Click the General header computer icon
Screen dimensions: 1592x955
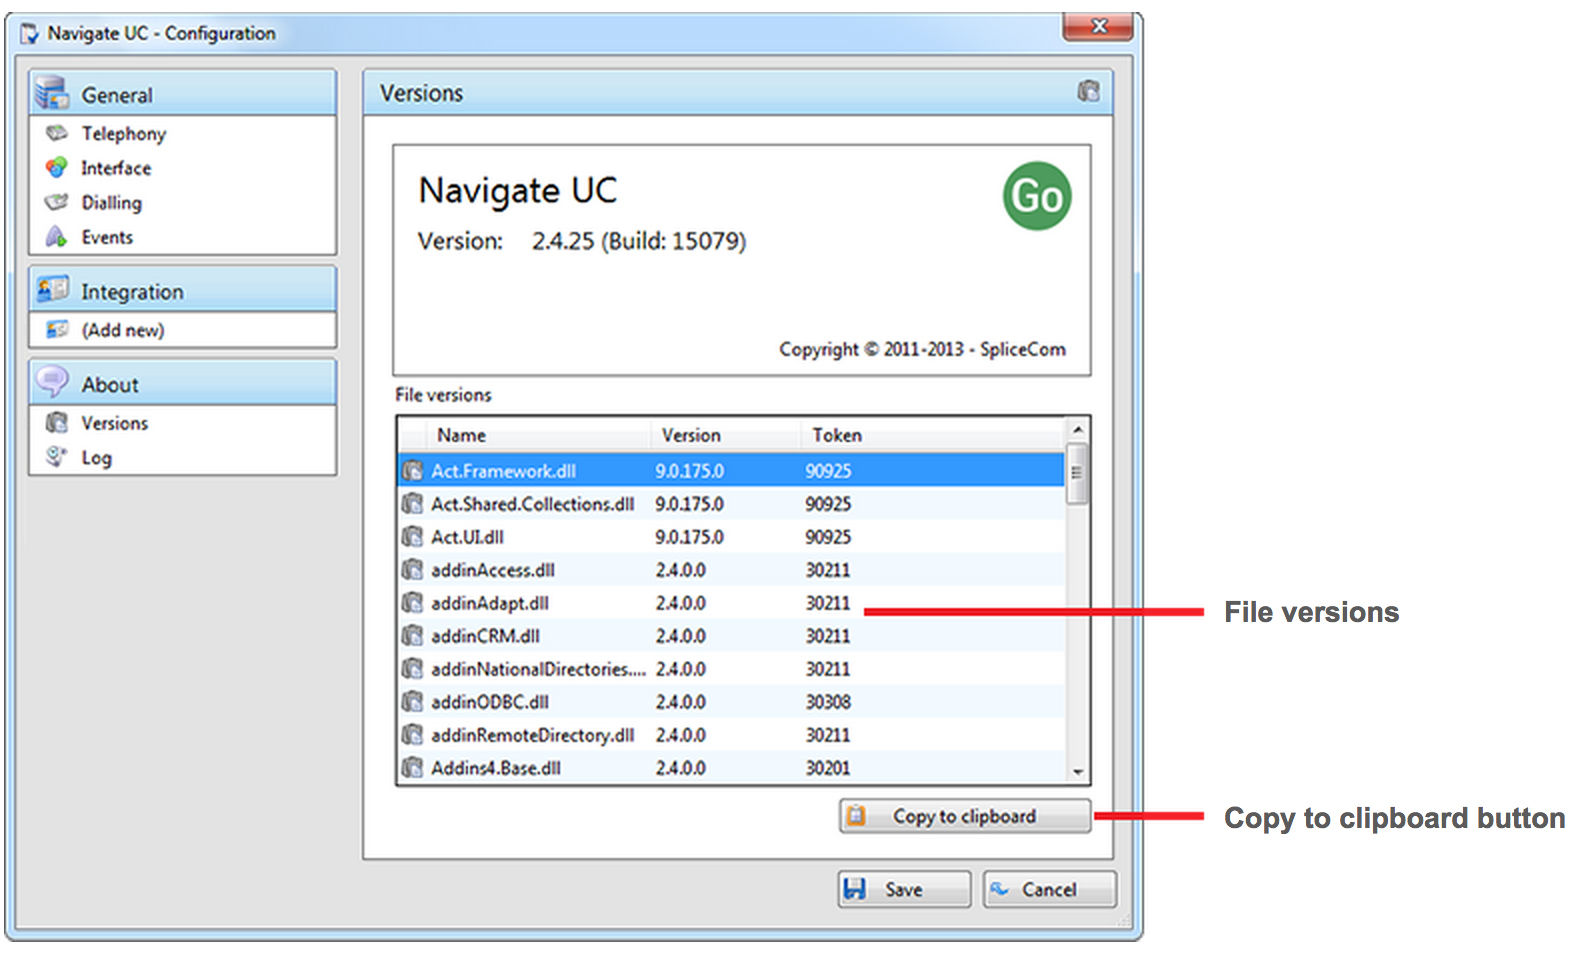[x=52, y=93]
